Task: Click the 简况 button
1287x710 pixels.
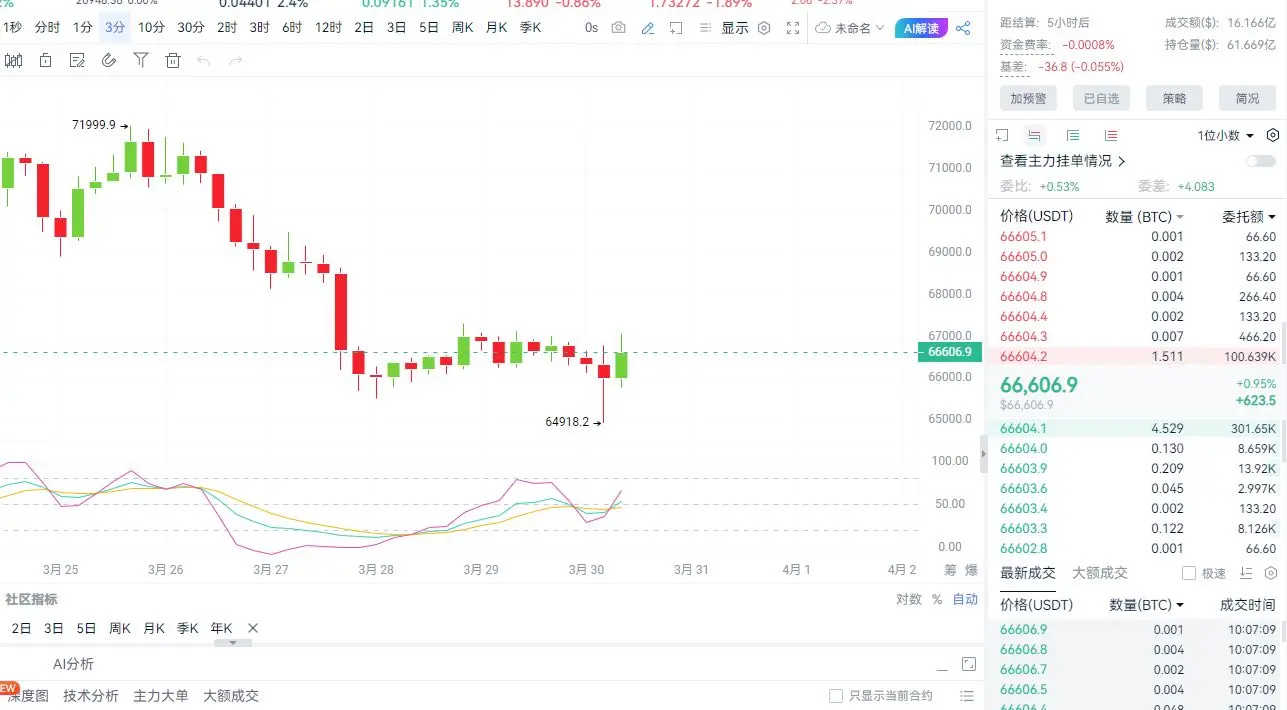Action: (x=1247, y=98)
